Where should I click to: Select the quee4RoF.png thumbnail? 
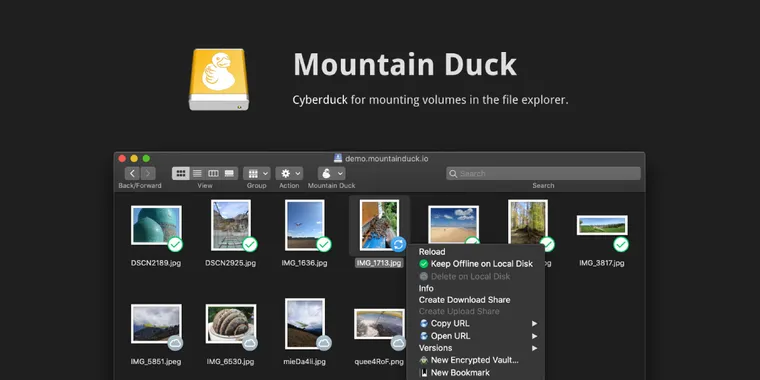coord(379,324)
